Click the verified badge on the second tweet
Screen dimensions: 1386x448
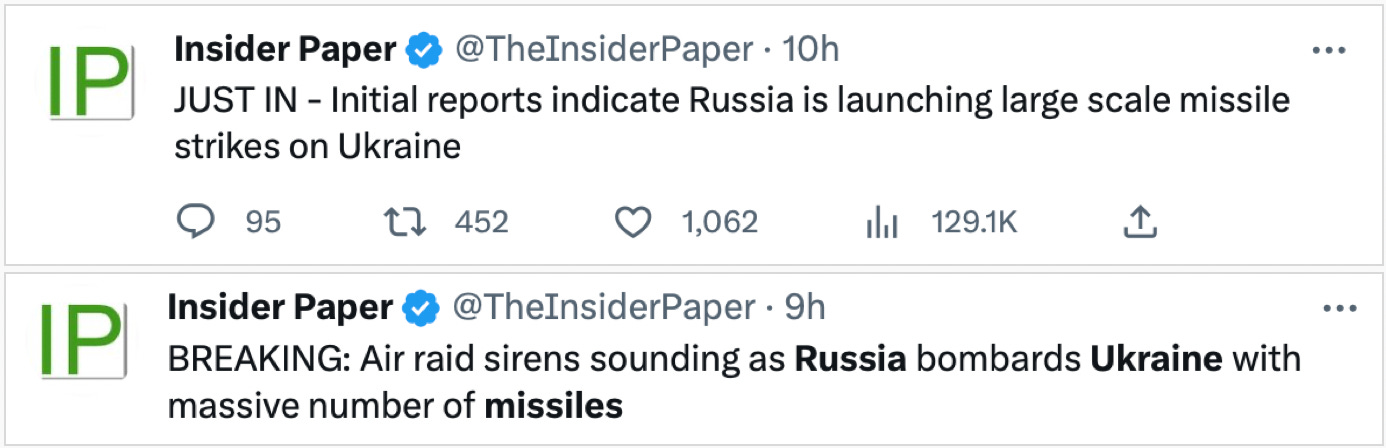(x=422, y=310)
